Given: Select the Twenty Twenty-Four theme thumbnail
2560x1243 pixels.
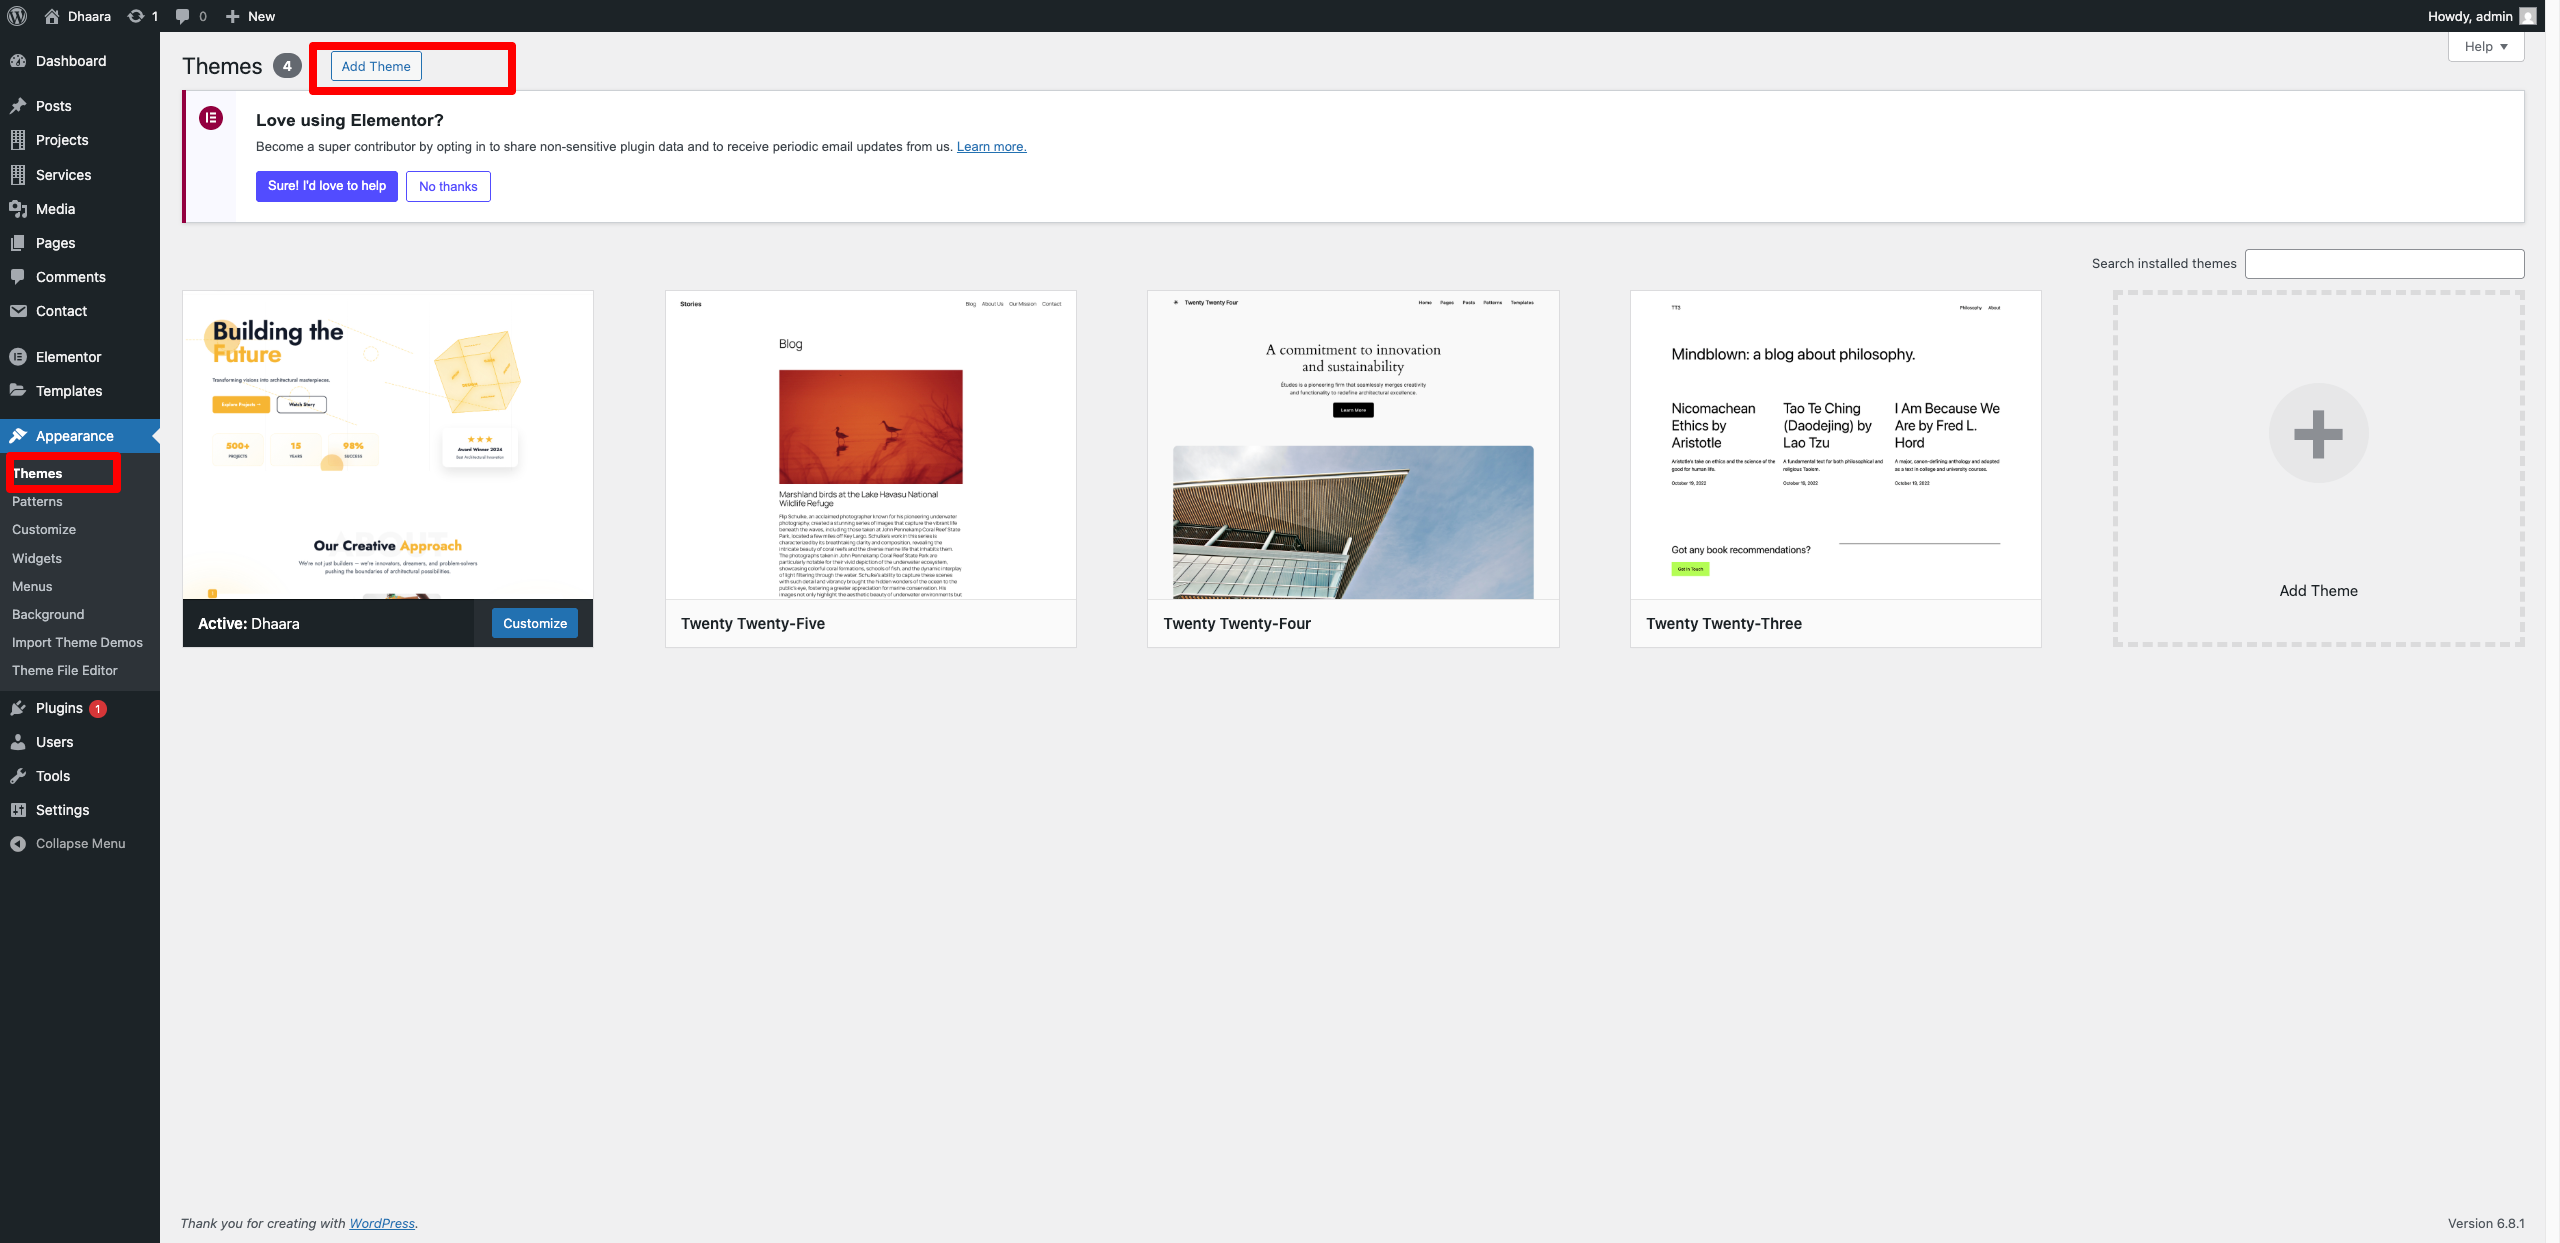Looking at the screenshot, I should tap(1353, 445).
